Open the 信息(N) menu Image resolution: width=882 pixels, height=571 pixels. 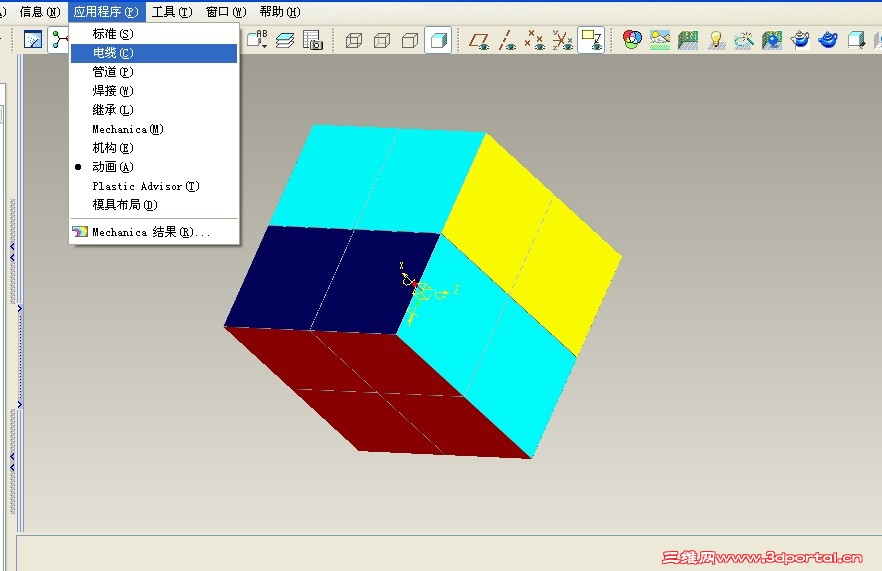(x=39, y=12)
